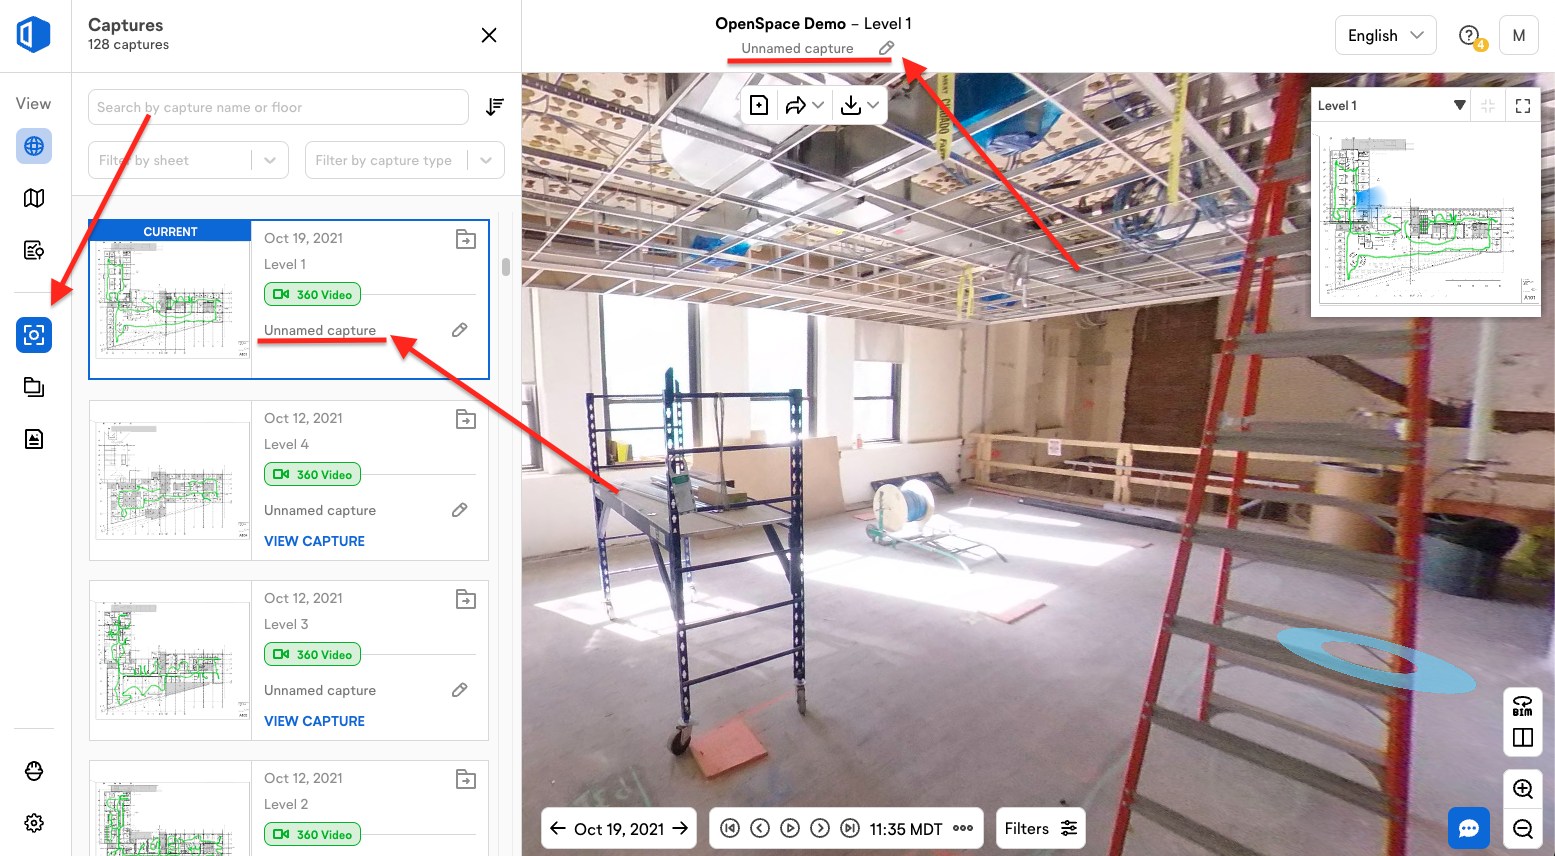Click the capture search input field
This screenshot has height=856, width=1555.
(277, 107)
